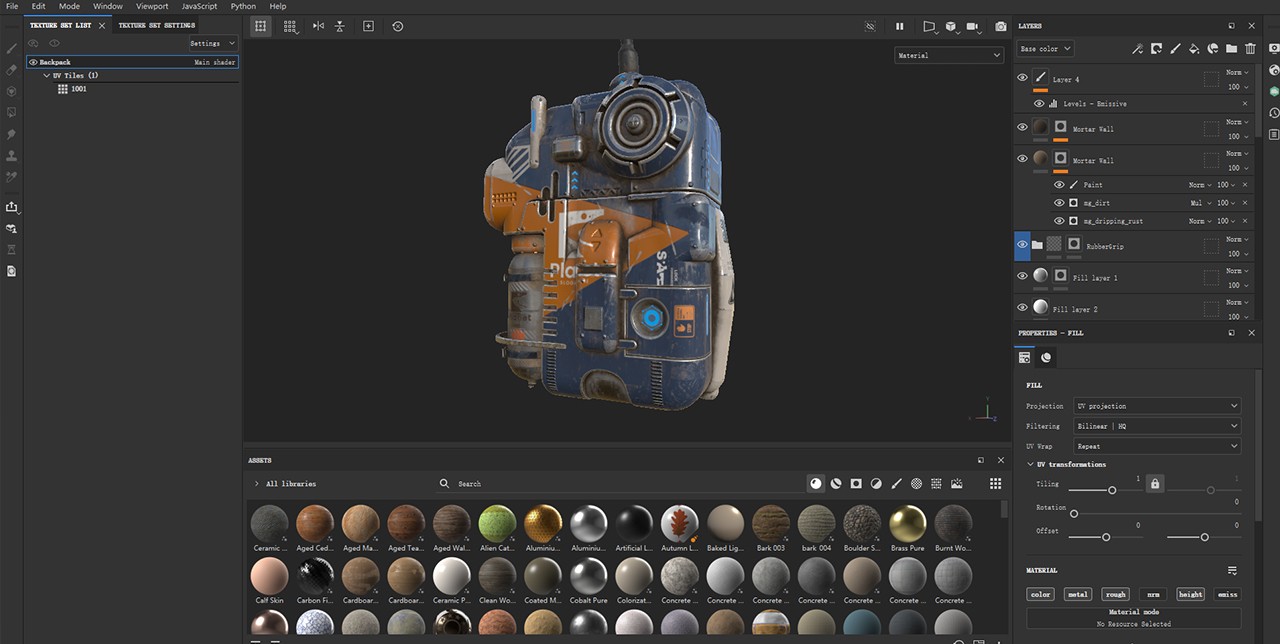Add a folder in Layers panel
The width and height of the screenshot is (1280, 644).
point(1231,48)
